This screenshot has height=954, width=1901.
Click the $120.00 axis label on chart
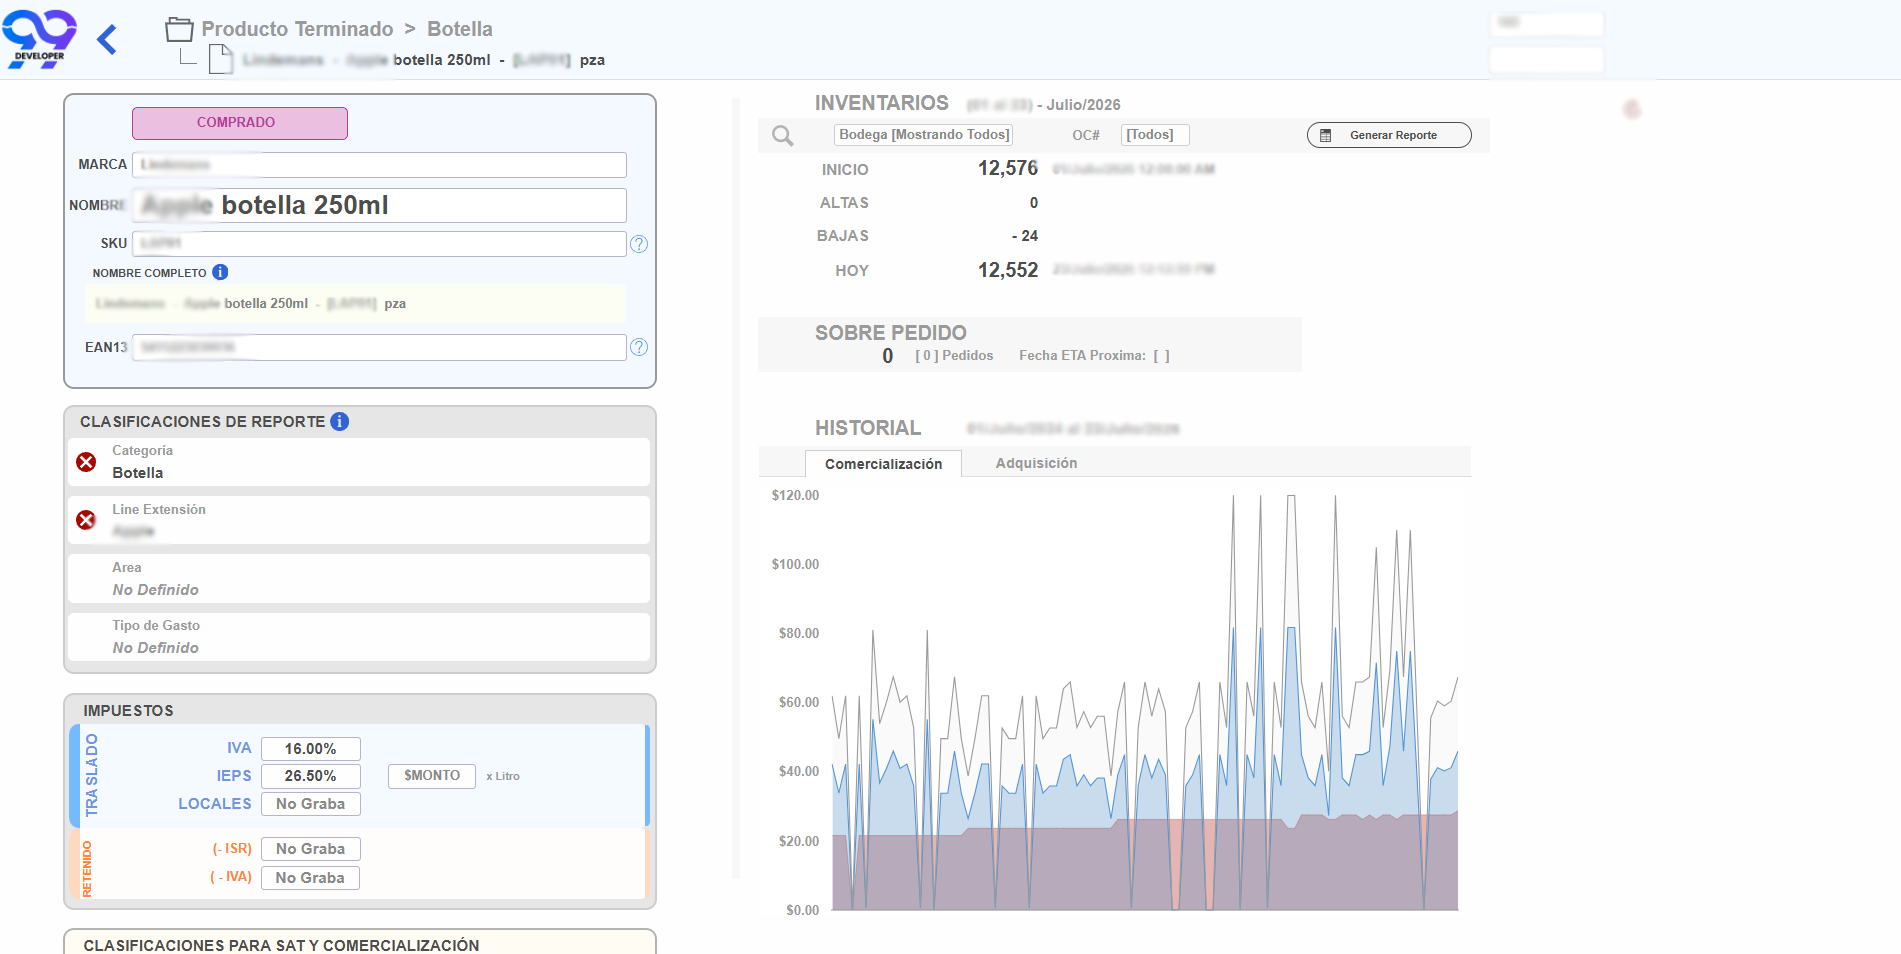795,495
